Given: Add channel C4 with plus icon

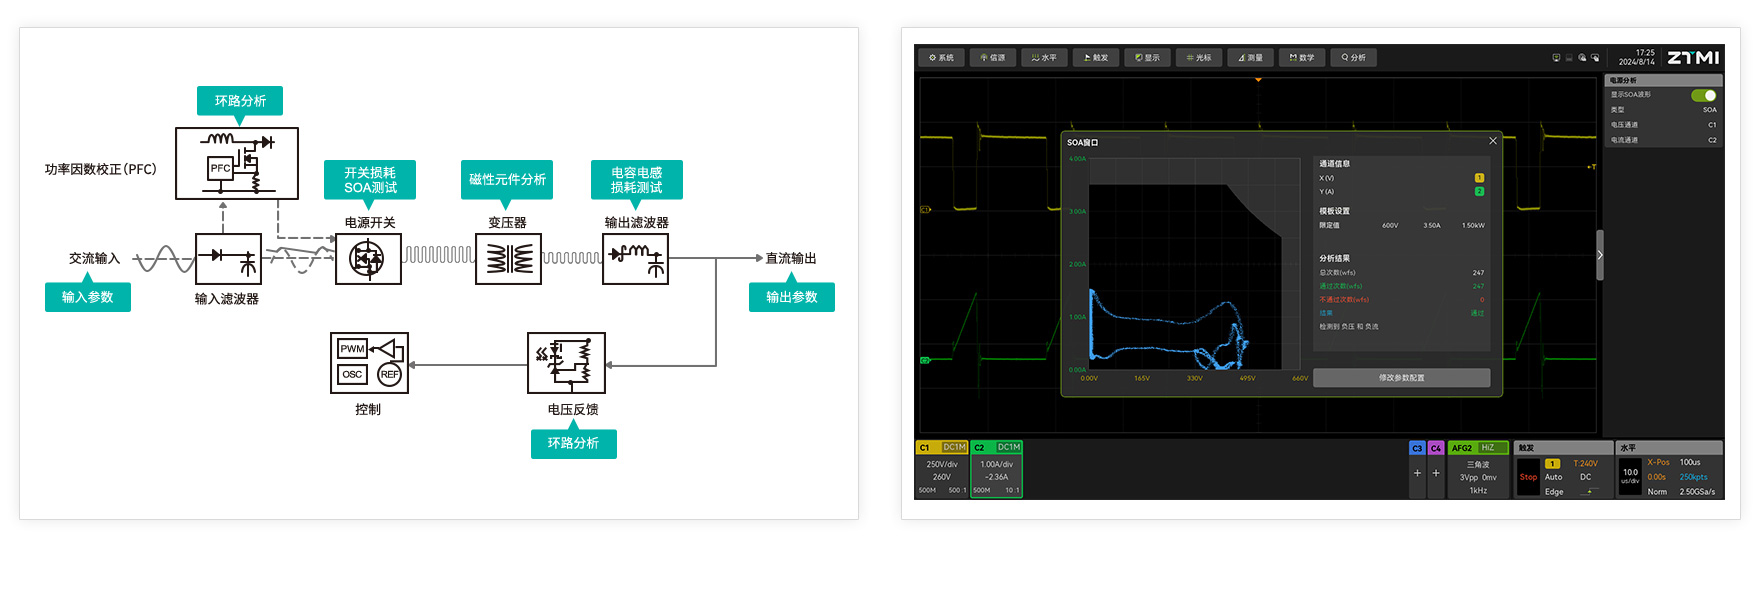Looking at the screenshot, I should point(1436,473).
